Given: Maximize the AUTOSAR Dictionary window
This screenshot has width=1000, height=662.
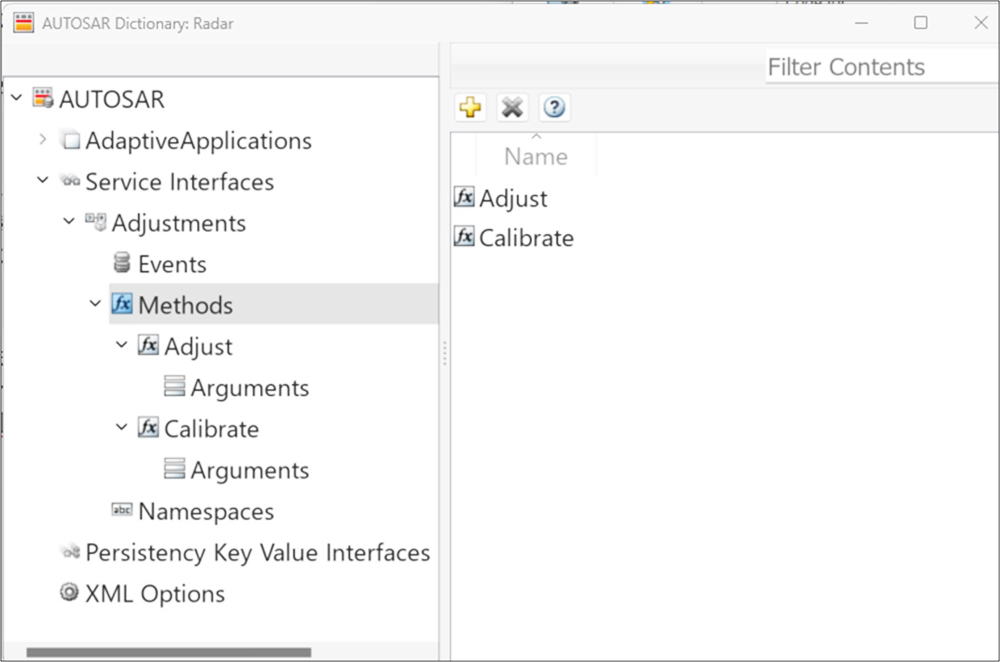Looking at the screenshot, I should (920, 23).
